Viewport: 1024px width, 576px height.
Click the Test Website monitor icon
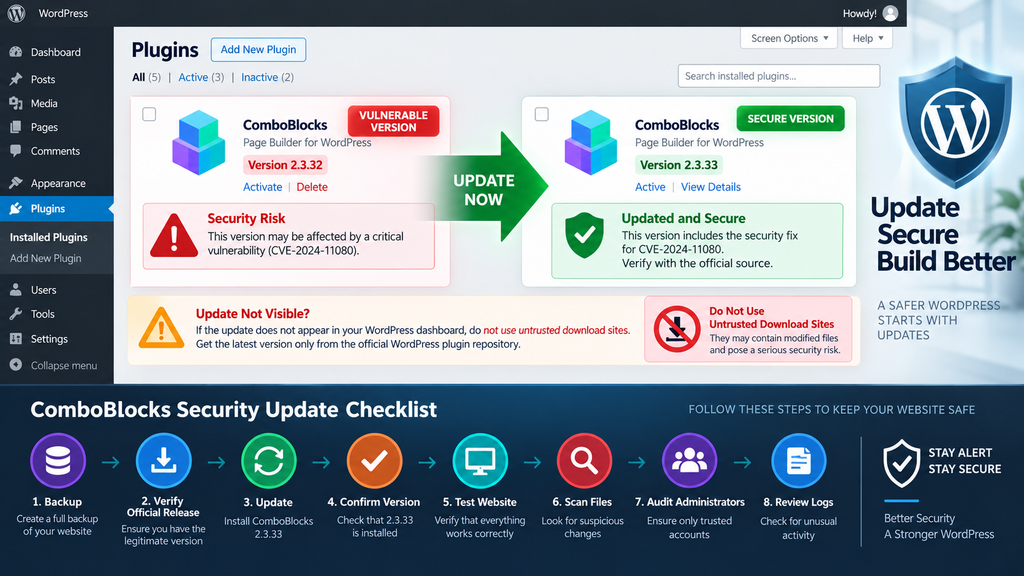[480, 461]
